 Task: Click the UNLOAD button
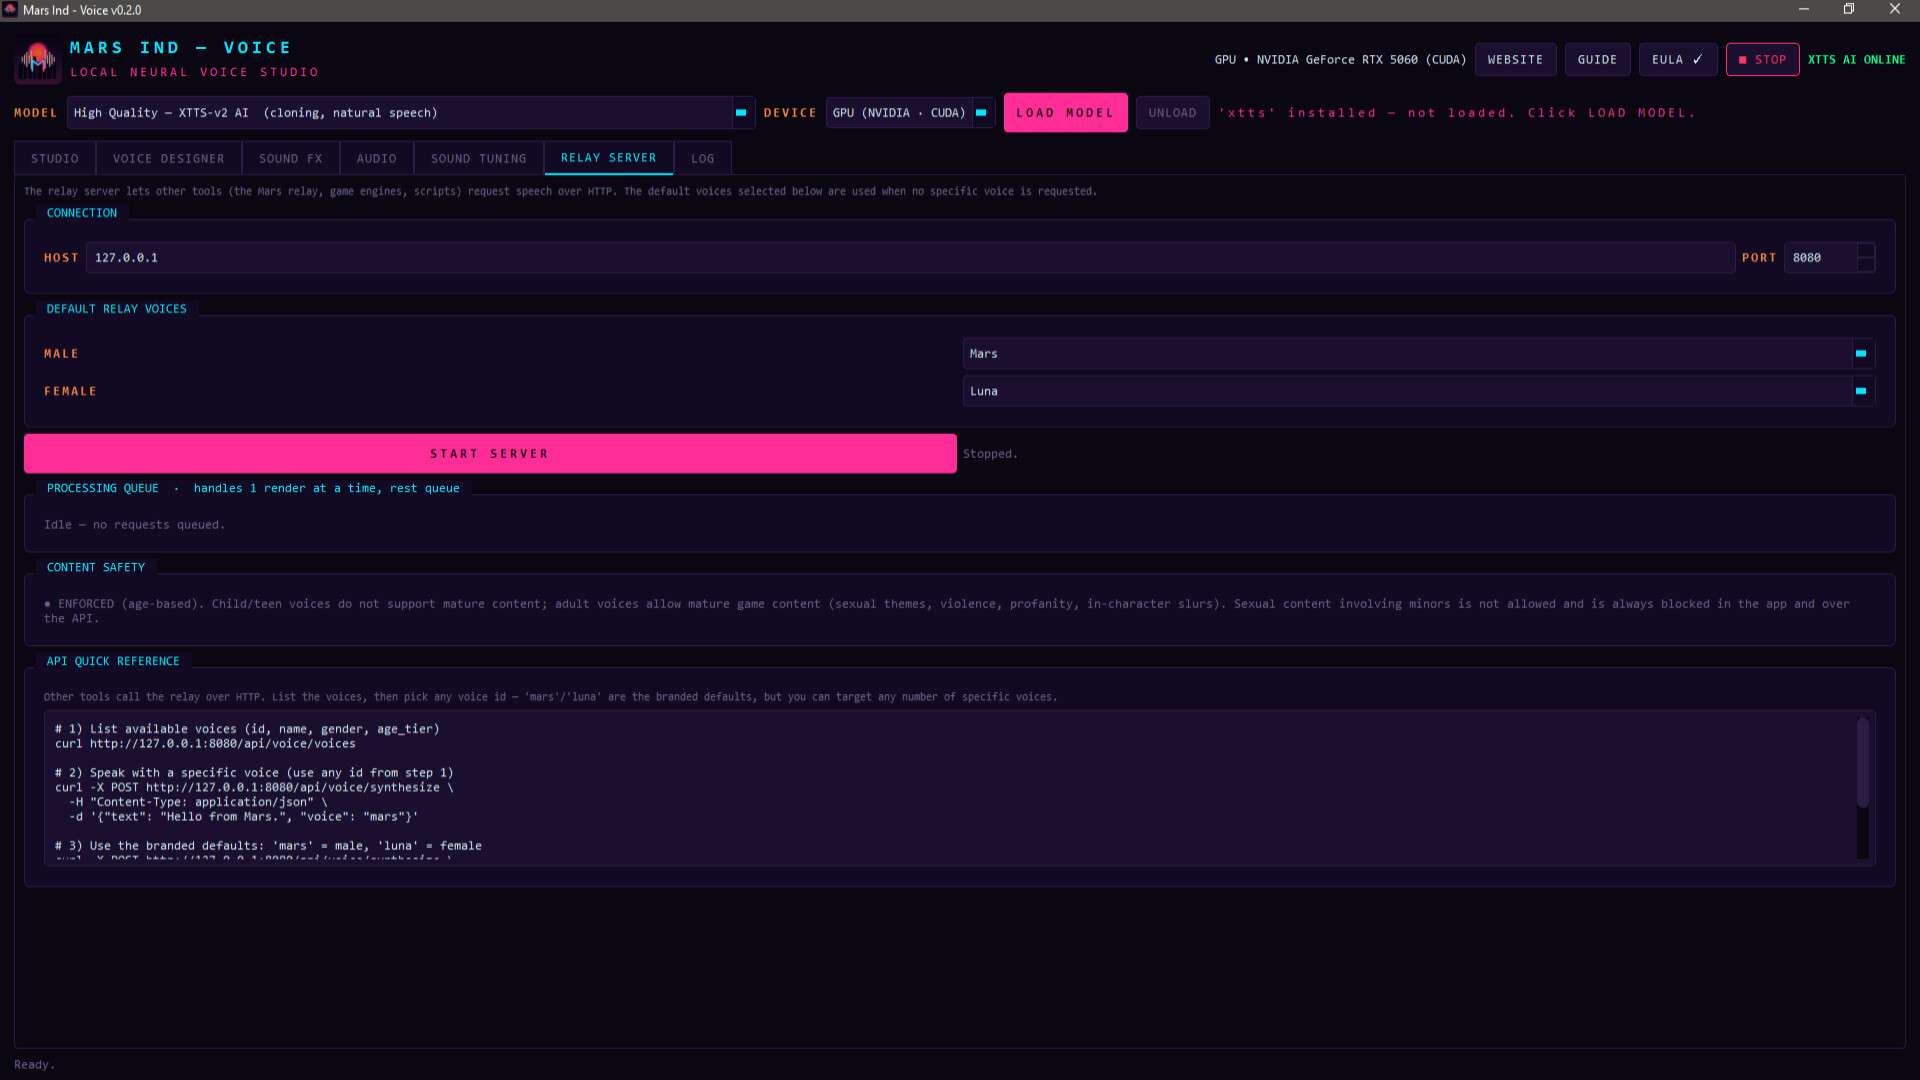(1173, 113)
